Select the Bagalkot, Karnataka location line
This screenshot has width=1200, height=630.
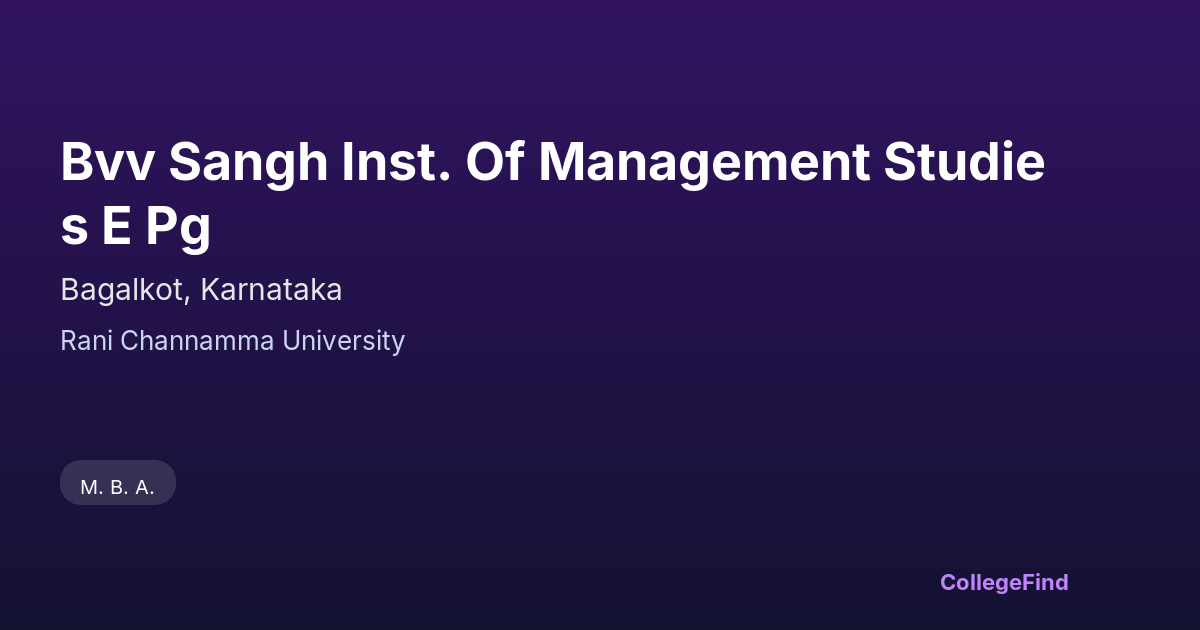[x=201, y=290]
